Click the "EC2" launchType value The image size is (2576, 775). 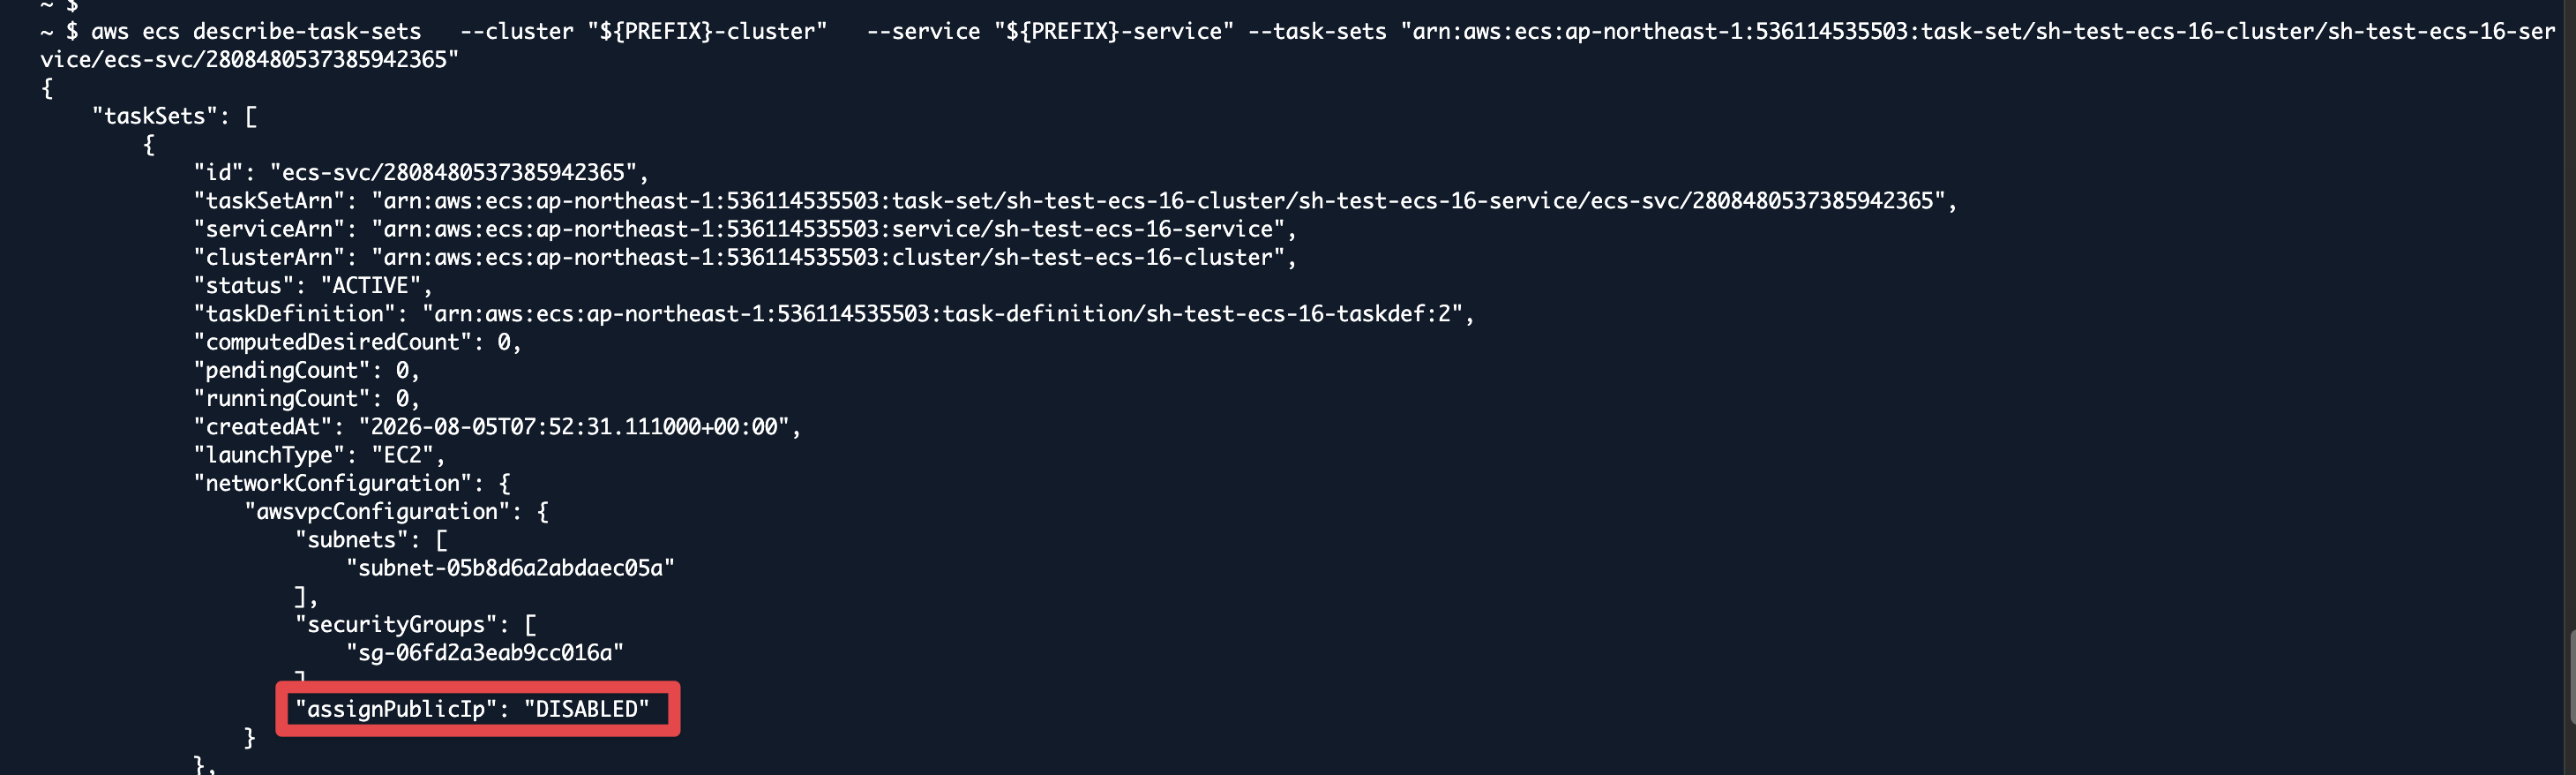[403, 455]
